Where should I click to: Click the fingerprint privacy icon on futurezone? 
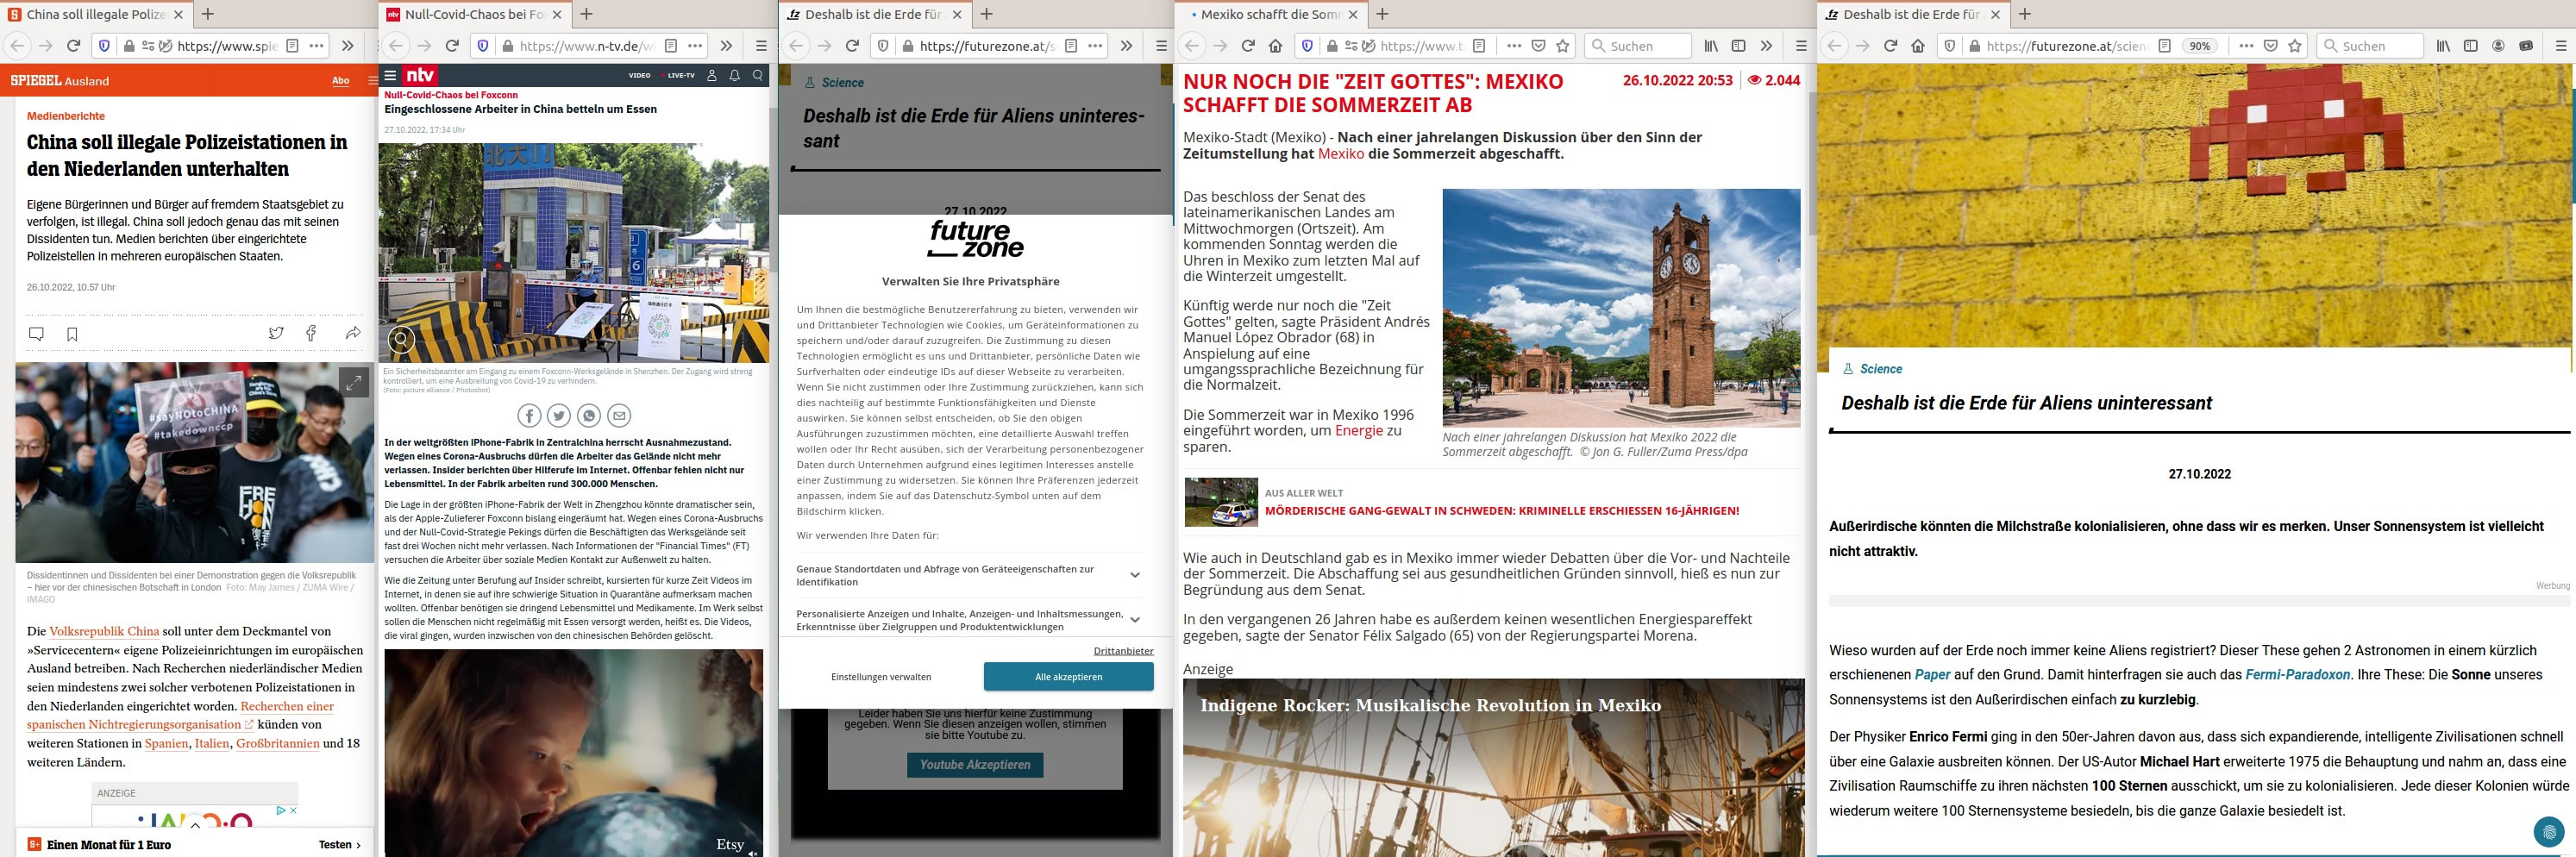(x=2549, y=832)
